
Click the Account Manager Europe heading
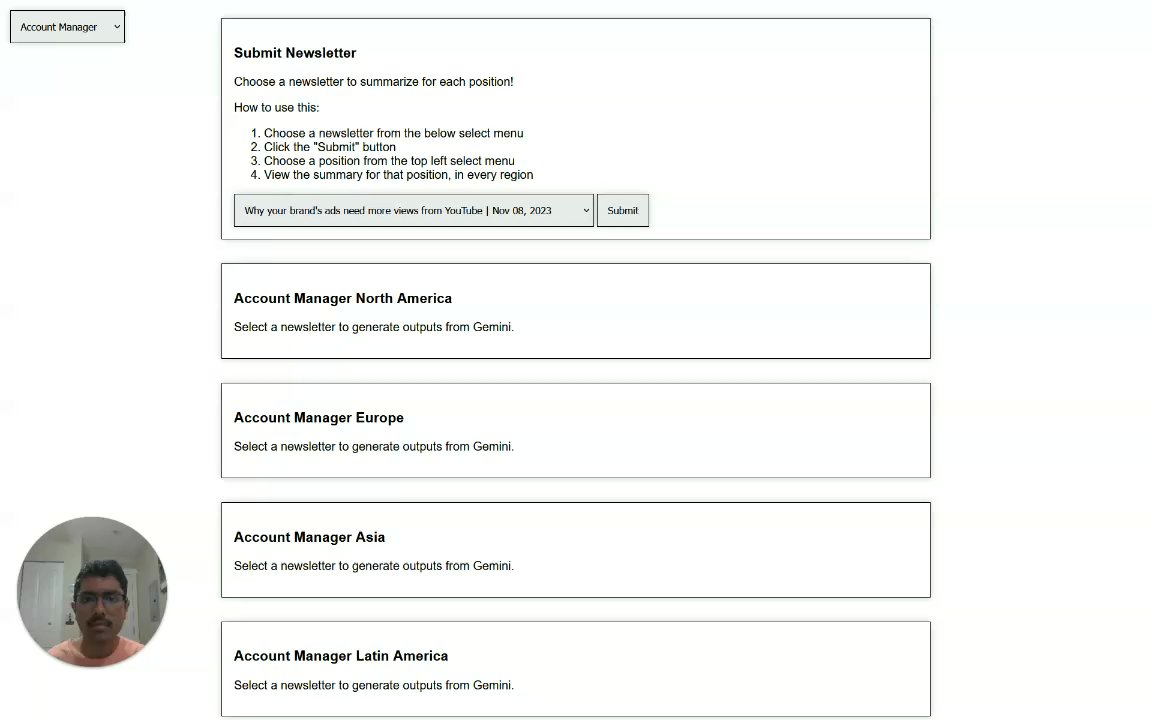click(x=319, y=417)
